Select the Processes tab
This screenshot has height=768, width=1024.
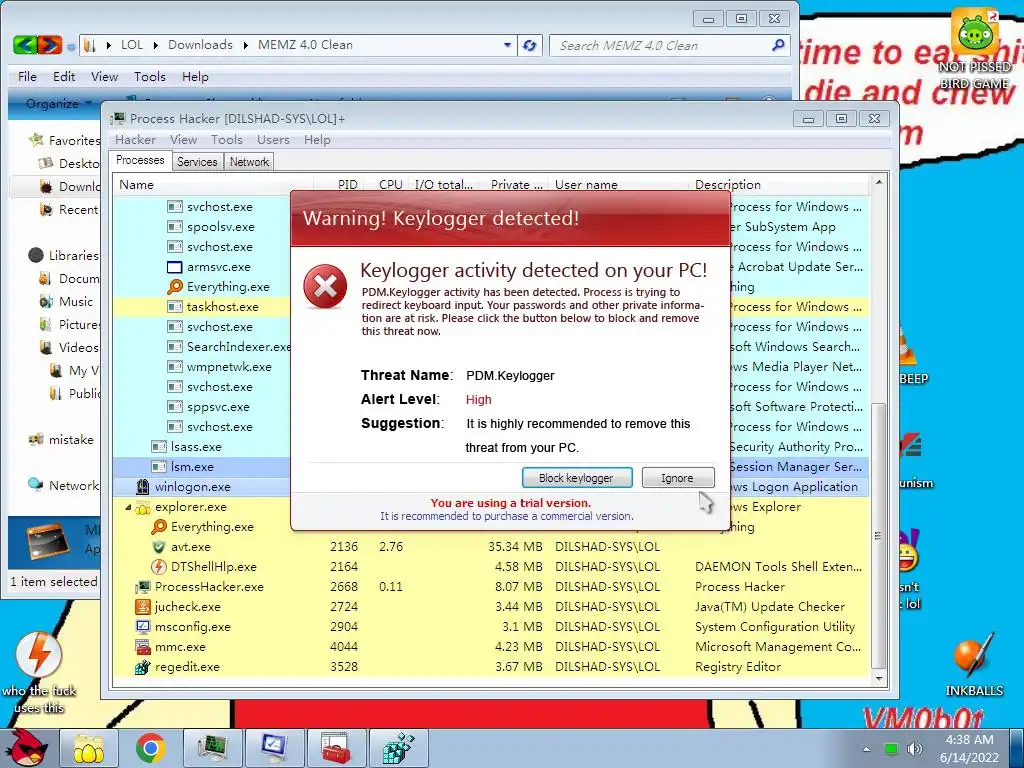tap(140, 160)
